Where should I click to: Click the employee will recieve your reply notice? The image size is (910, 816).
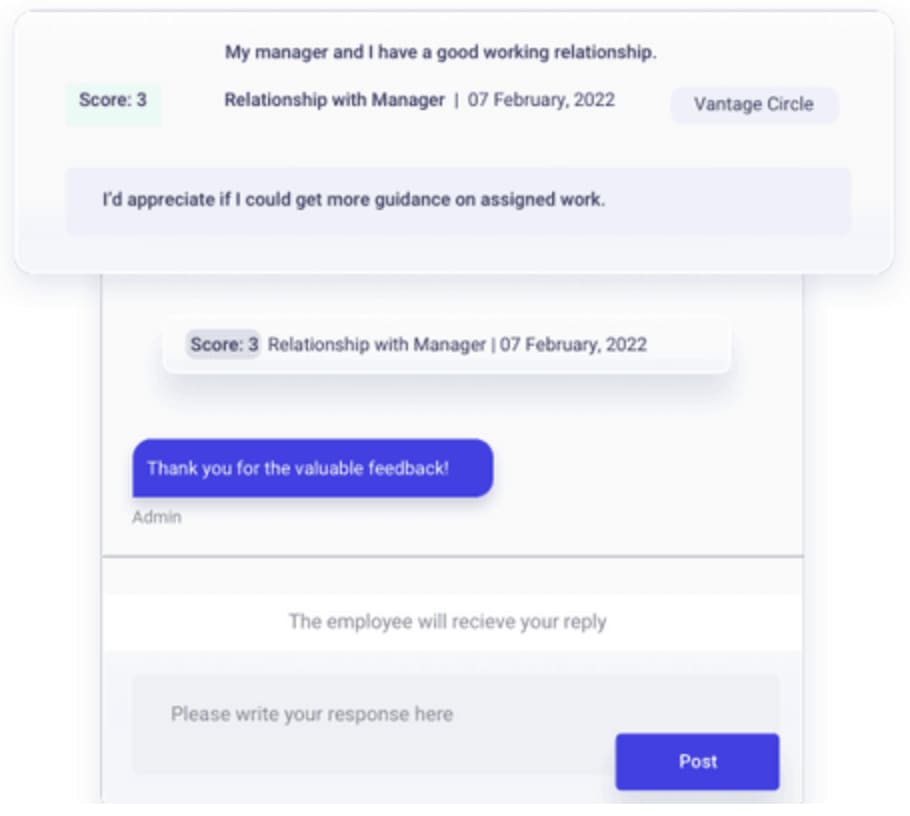[x=447, y=622]
